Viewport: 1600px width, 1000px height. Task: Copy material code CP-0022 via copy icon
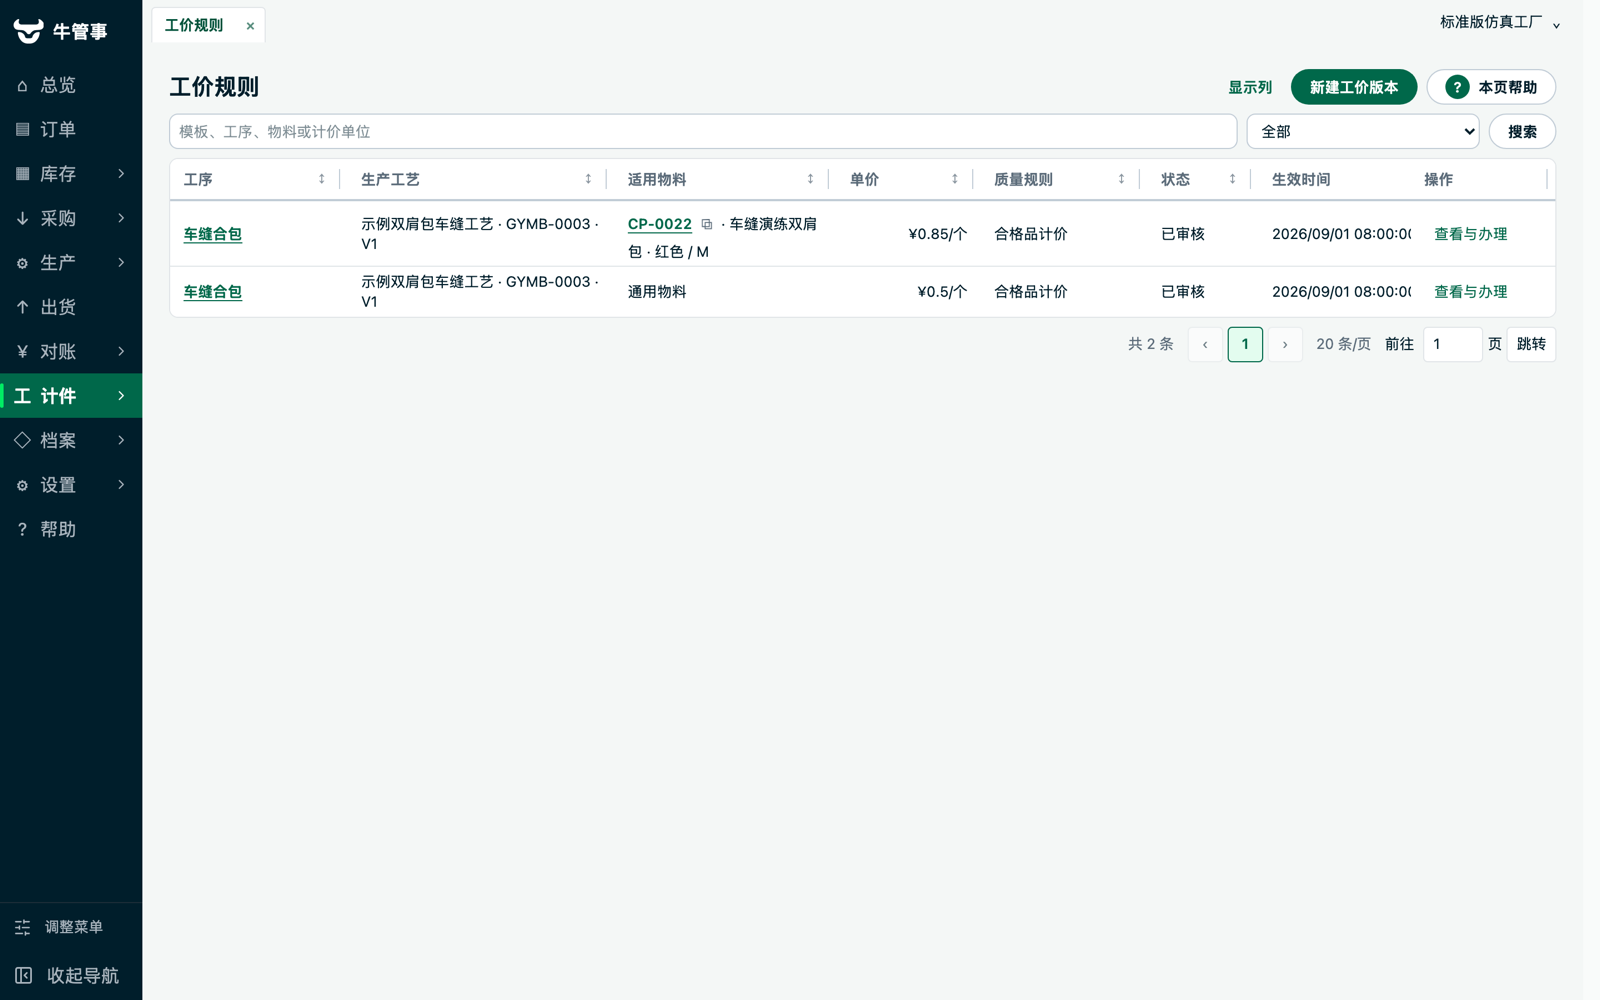pos(707,224)
